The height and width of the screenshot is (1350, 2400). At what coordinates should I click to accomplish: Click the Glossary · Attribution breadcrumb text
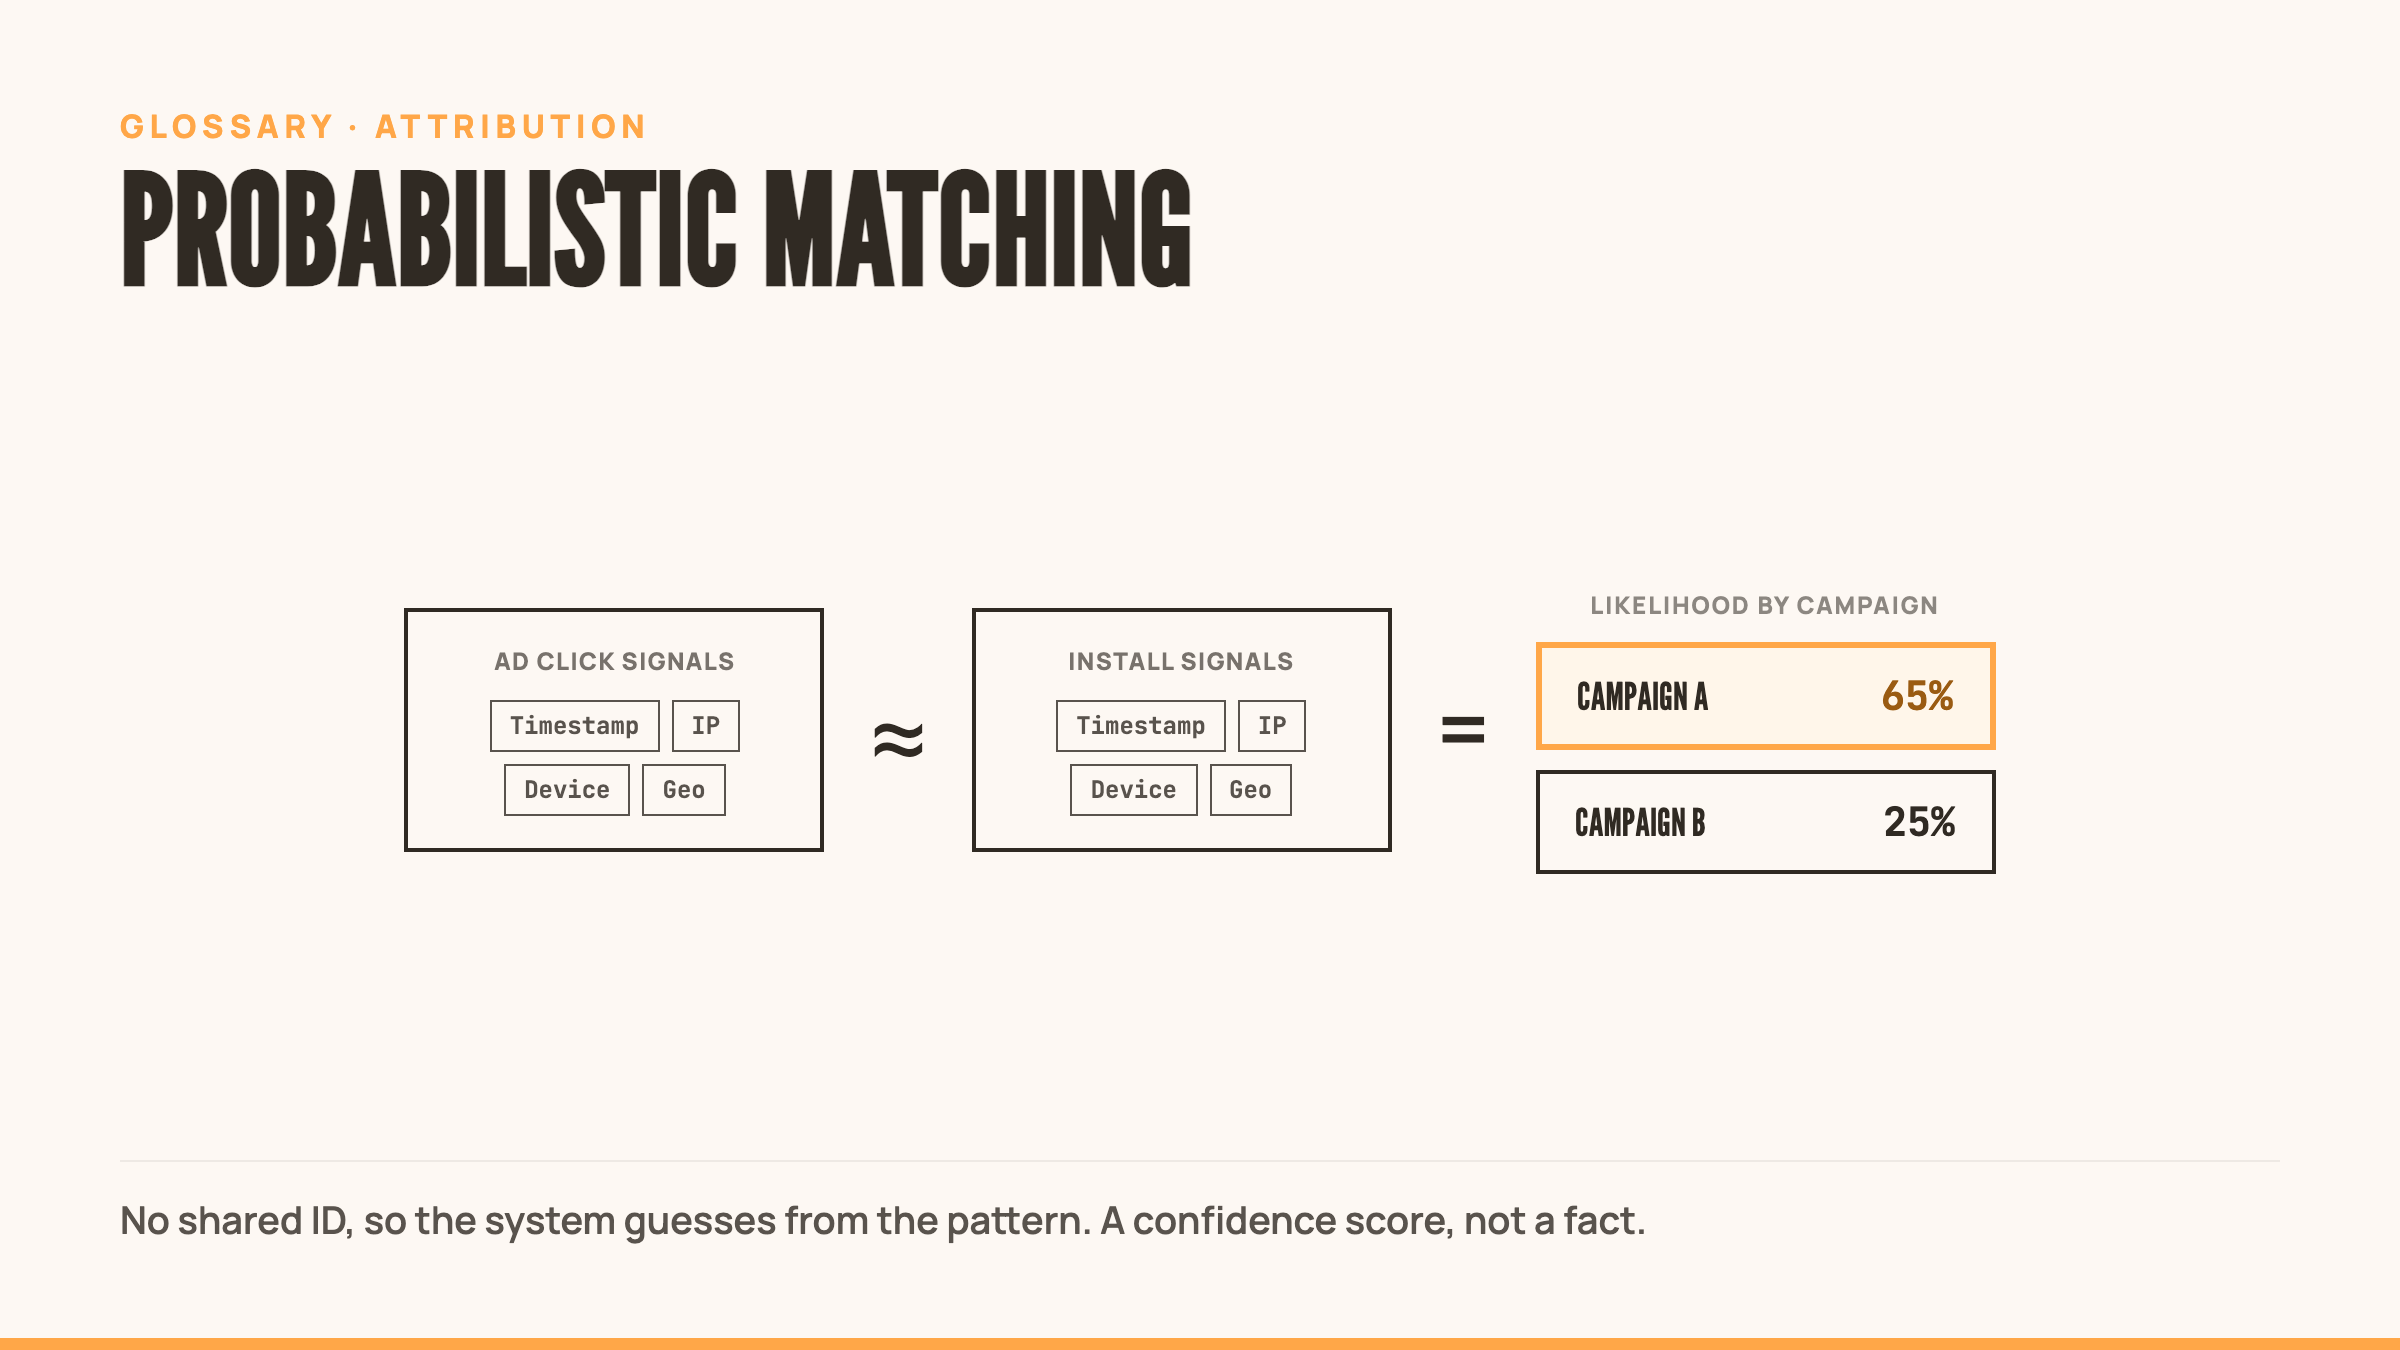pos(384,127)
